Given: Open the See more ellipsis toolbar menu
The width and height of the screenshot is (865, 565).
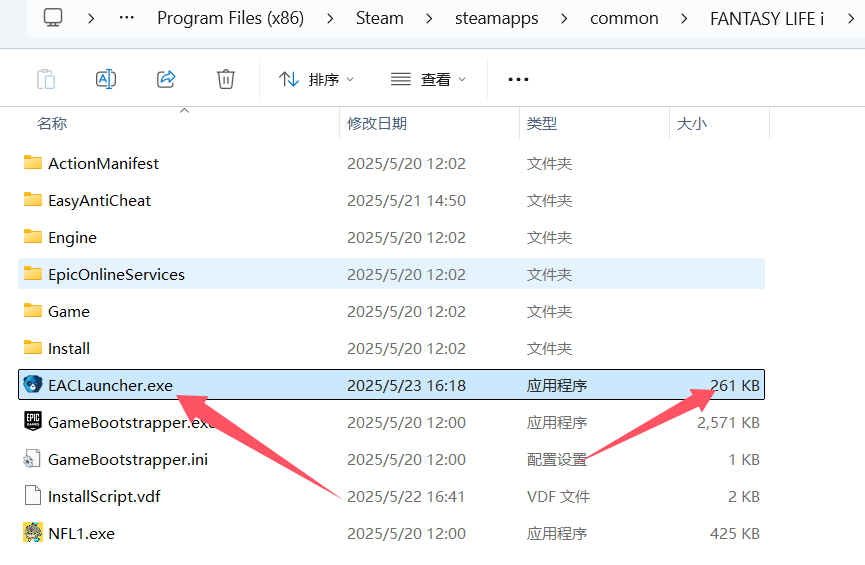Looking at the screenshot, I should click(x=518, y=79).
